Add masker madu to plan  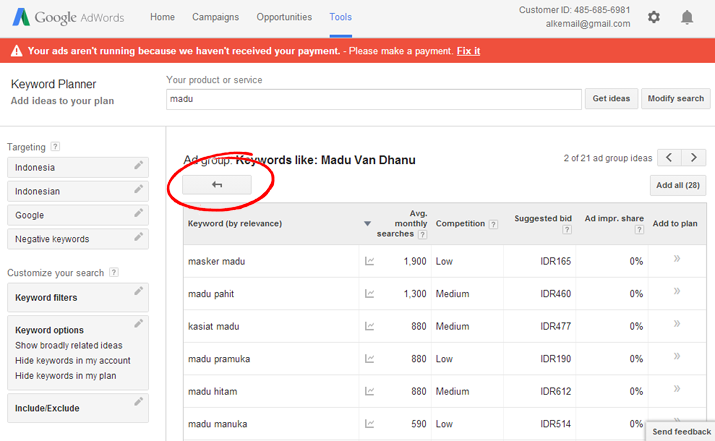(677, 259)
